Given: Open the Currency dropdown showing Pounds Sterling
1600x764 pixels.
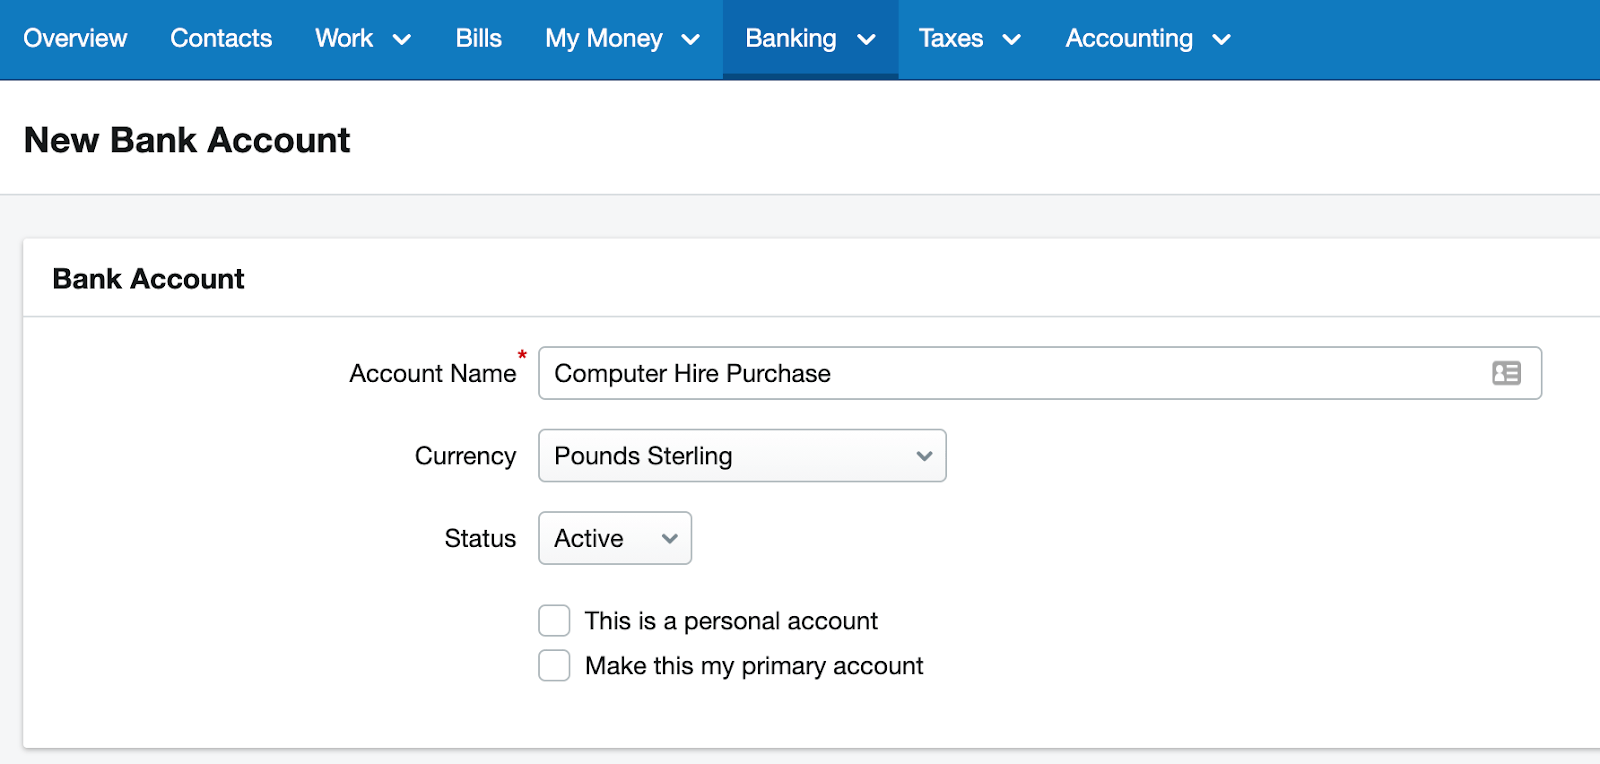Looking at the screenshot, I should pos(742,456).
